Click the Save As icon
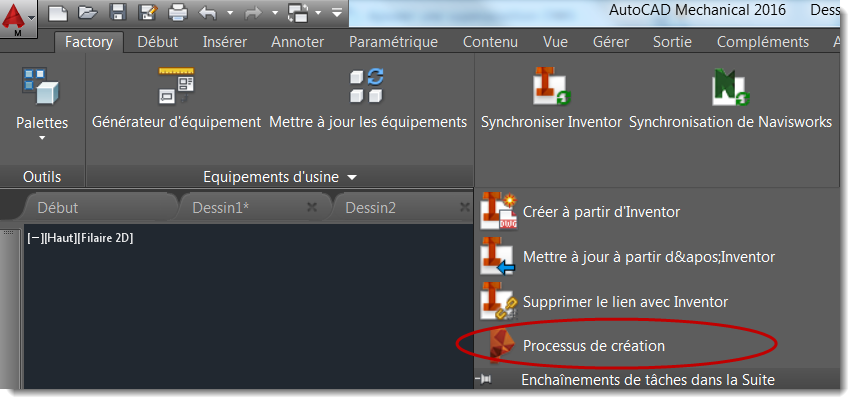855x404 pixels. (x=147, y=12)
